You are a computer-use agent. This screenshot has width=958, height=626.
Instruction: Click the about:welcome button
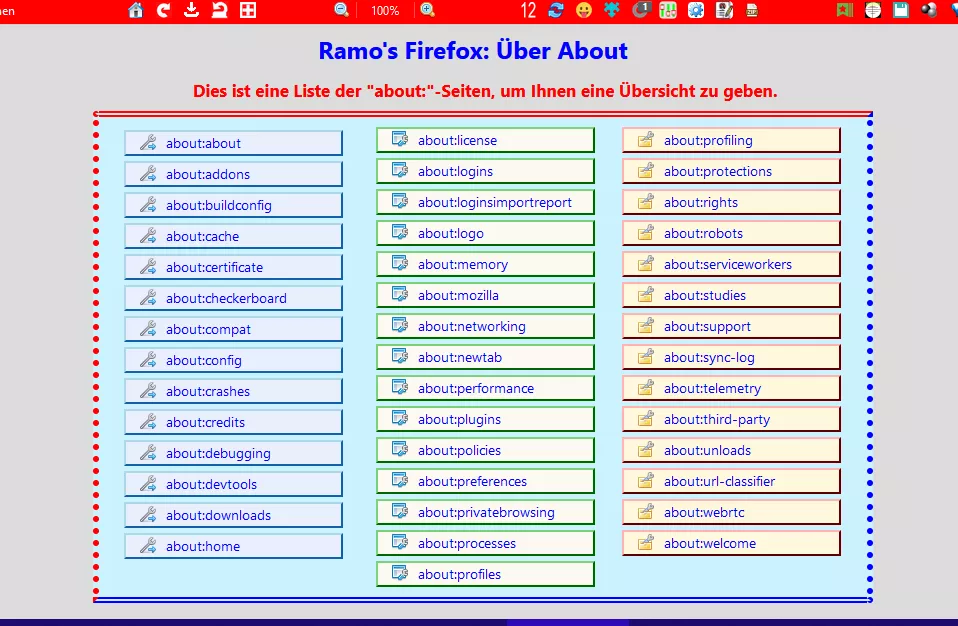731,543
